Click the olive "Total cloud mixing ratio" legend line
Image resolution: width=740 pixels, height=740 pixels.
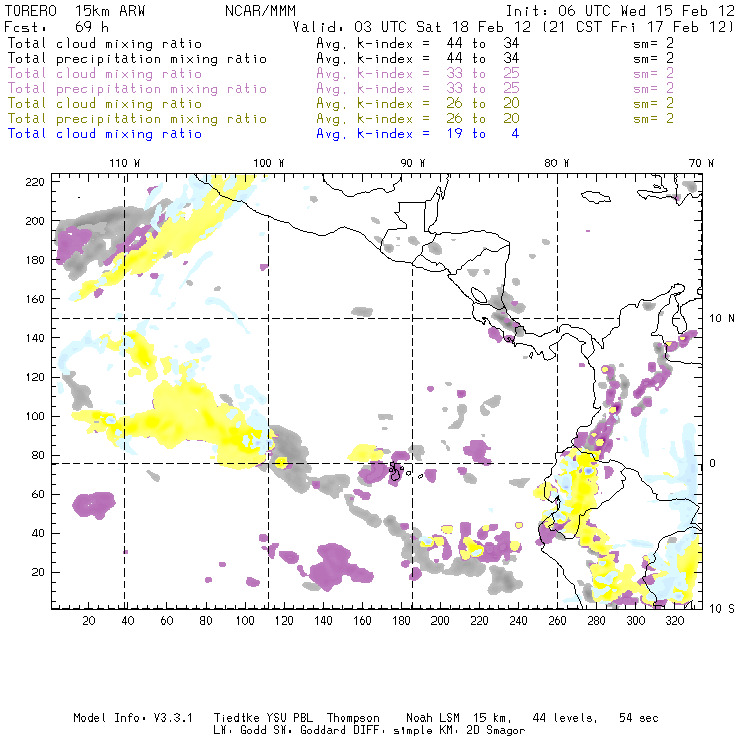click(x=105, y=104)
